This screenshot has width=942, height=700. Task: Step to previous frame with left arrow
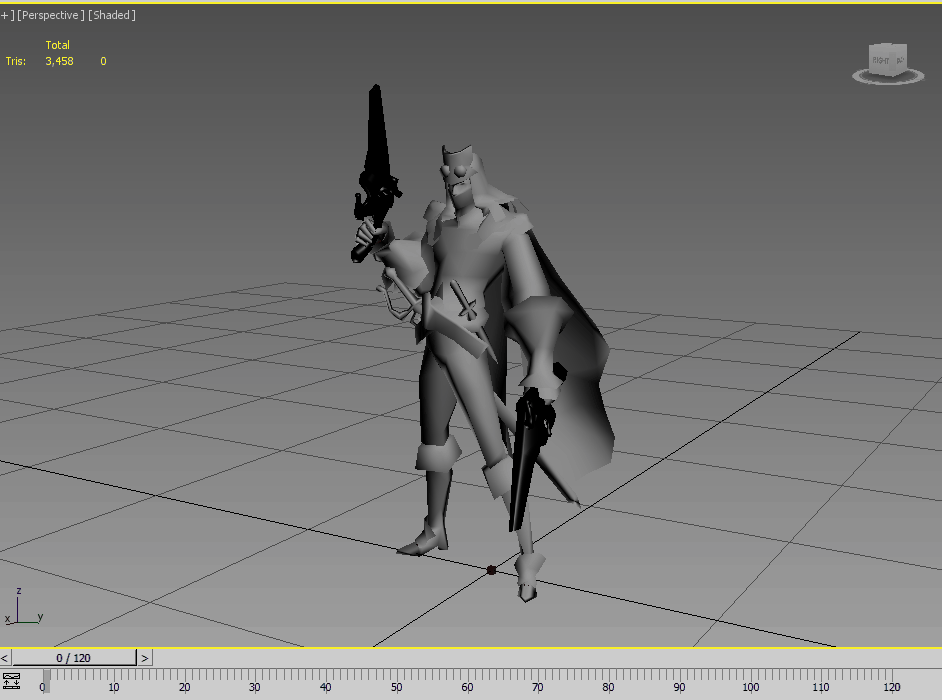(5, 658)
